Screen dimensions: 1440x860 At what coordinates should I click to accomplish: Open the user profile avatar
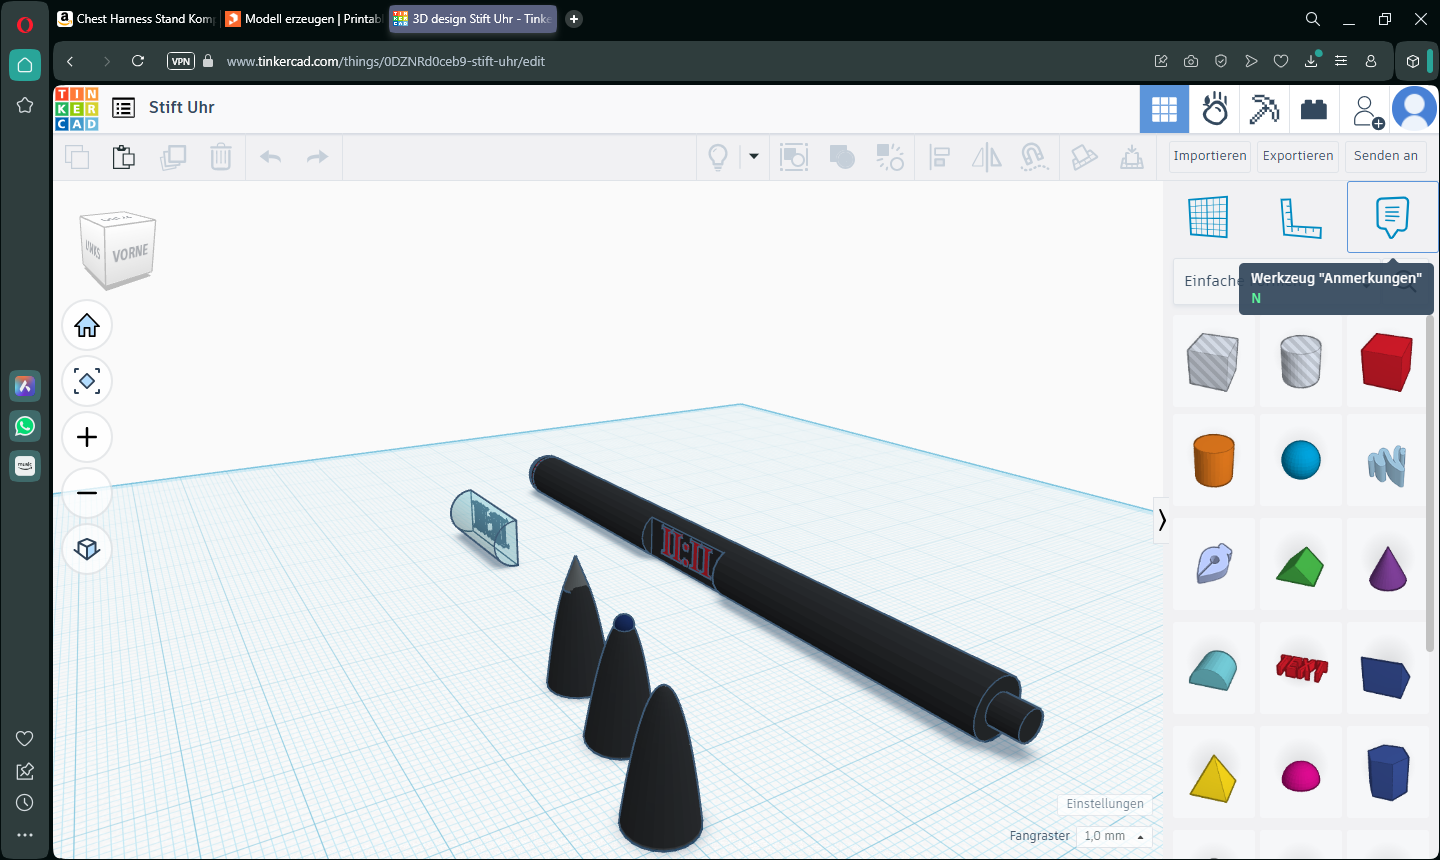coord(1414,109)
